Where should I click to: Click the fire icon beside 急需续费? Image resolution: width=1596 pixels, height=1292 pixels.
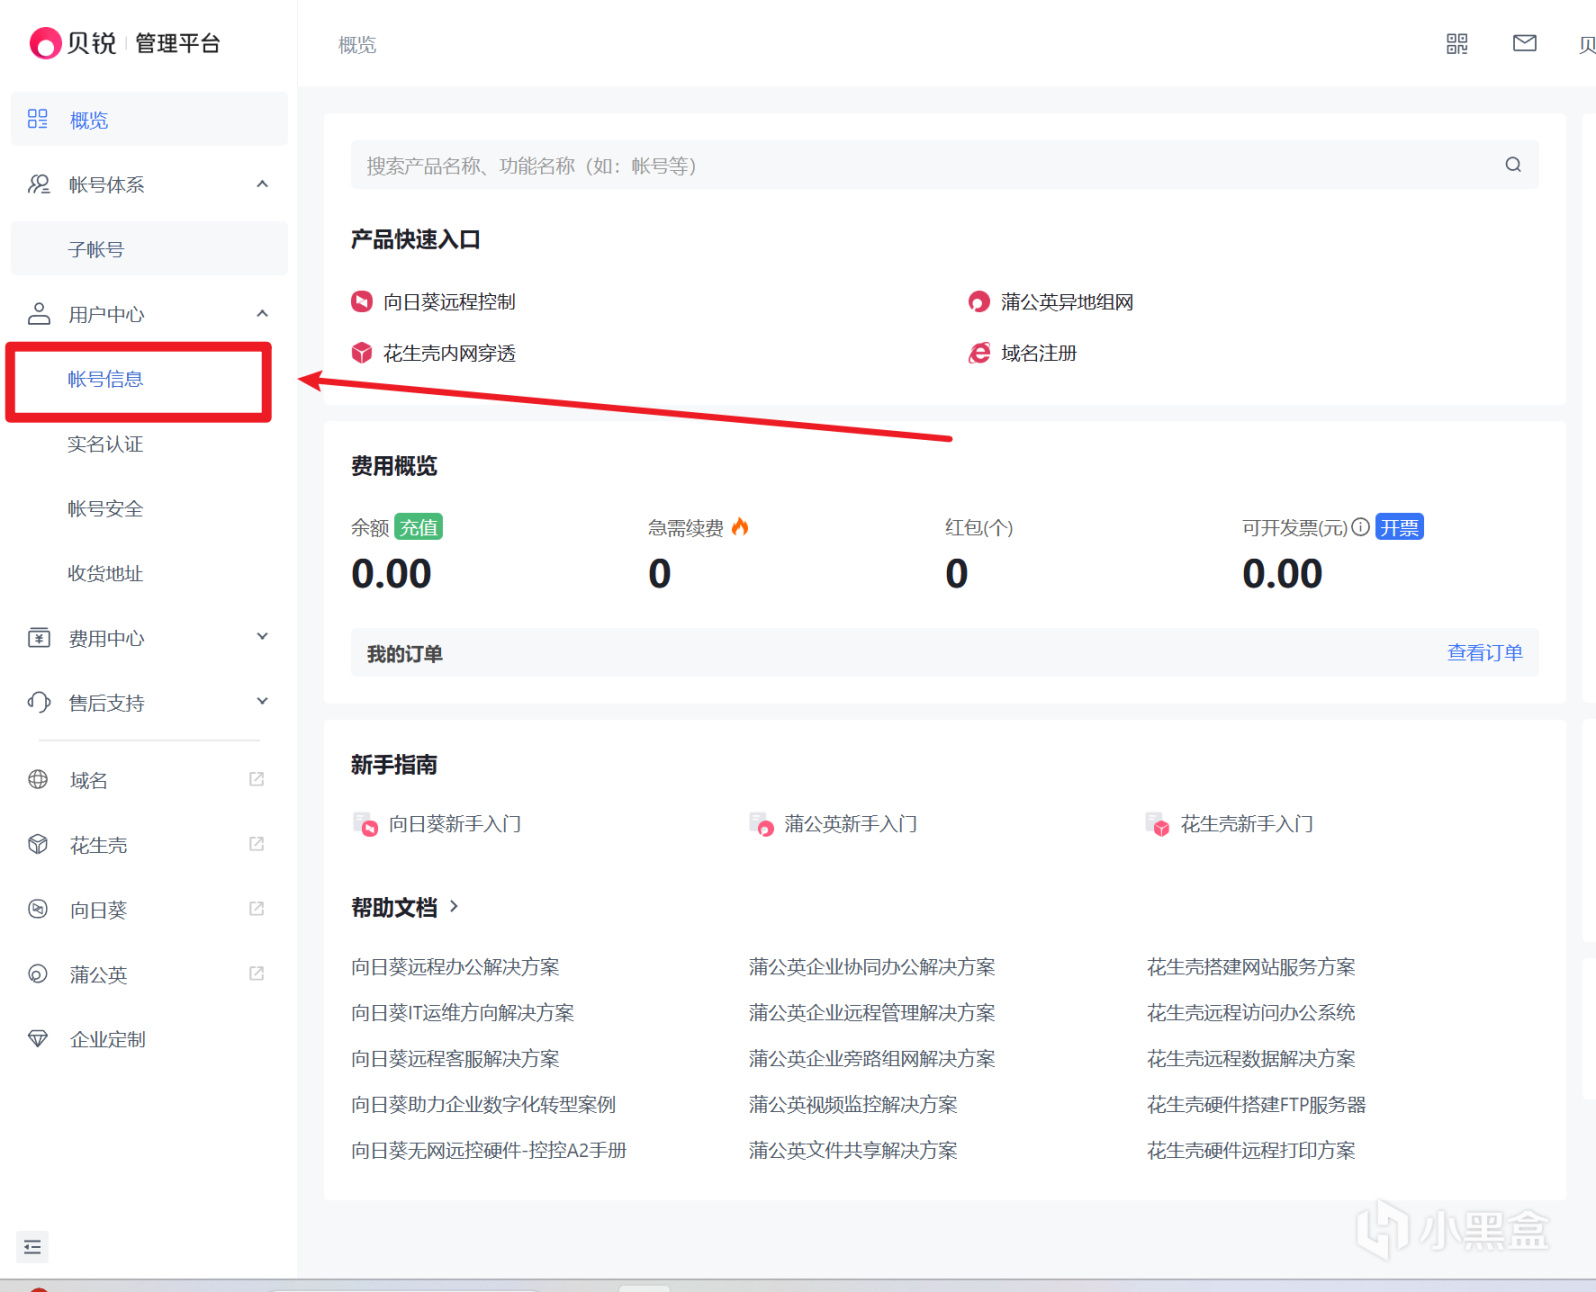(740, 526)
